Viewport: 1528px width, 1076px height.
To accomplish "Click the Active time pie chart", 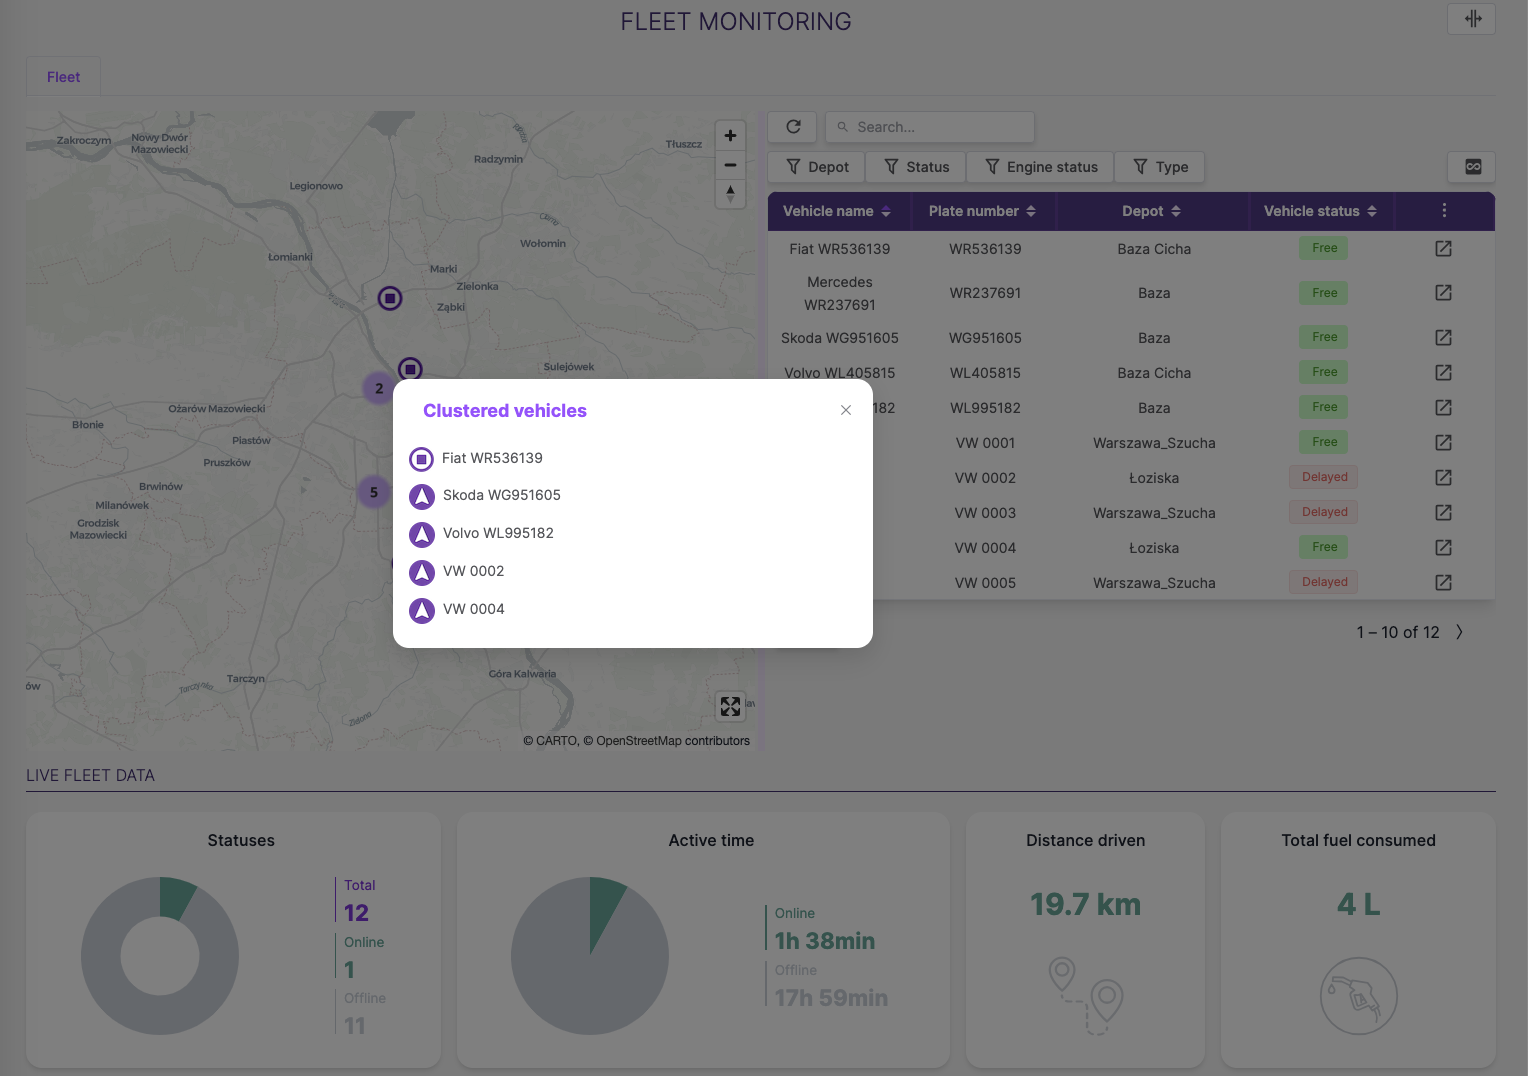I will click(x=590, y=956).
